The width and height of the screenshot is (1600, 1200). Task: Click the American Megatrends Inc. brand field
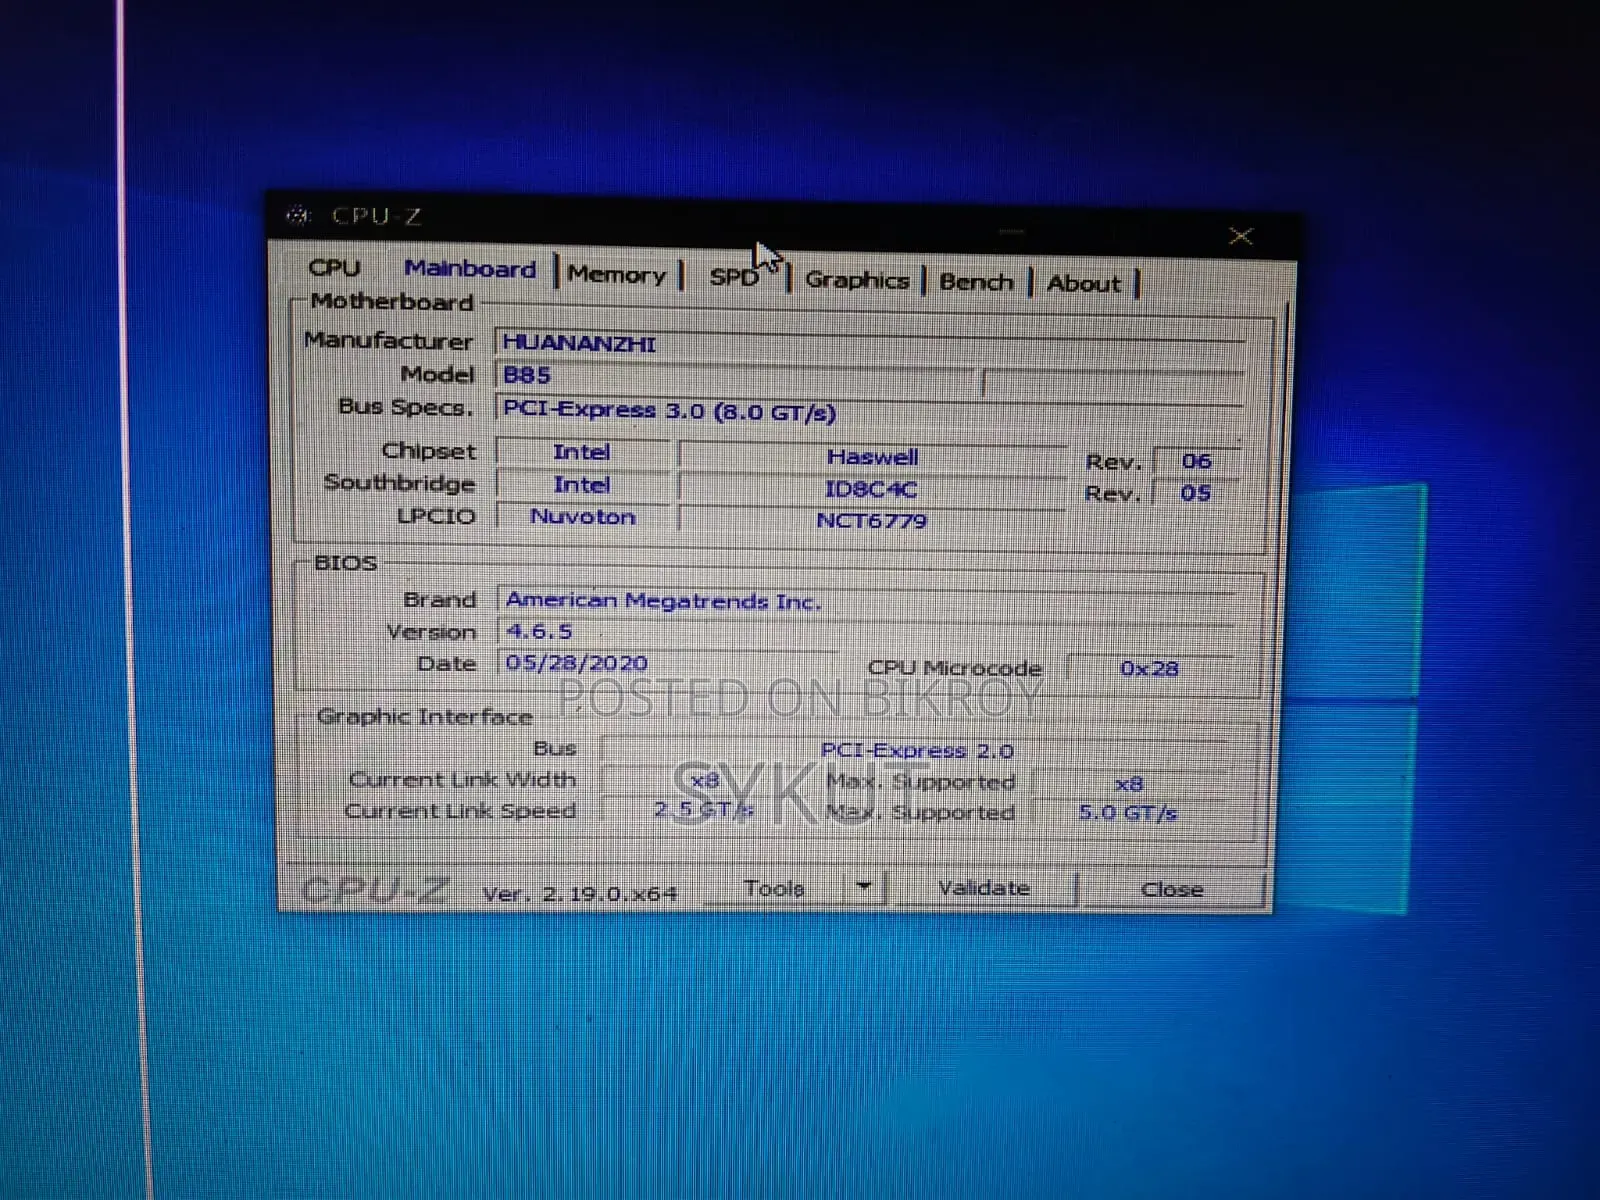pos(866,601)
